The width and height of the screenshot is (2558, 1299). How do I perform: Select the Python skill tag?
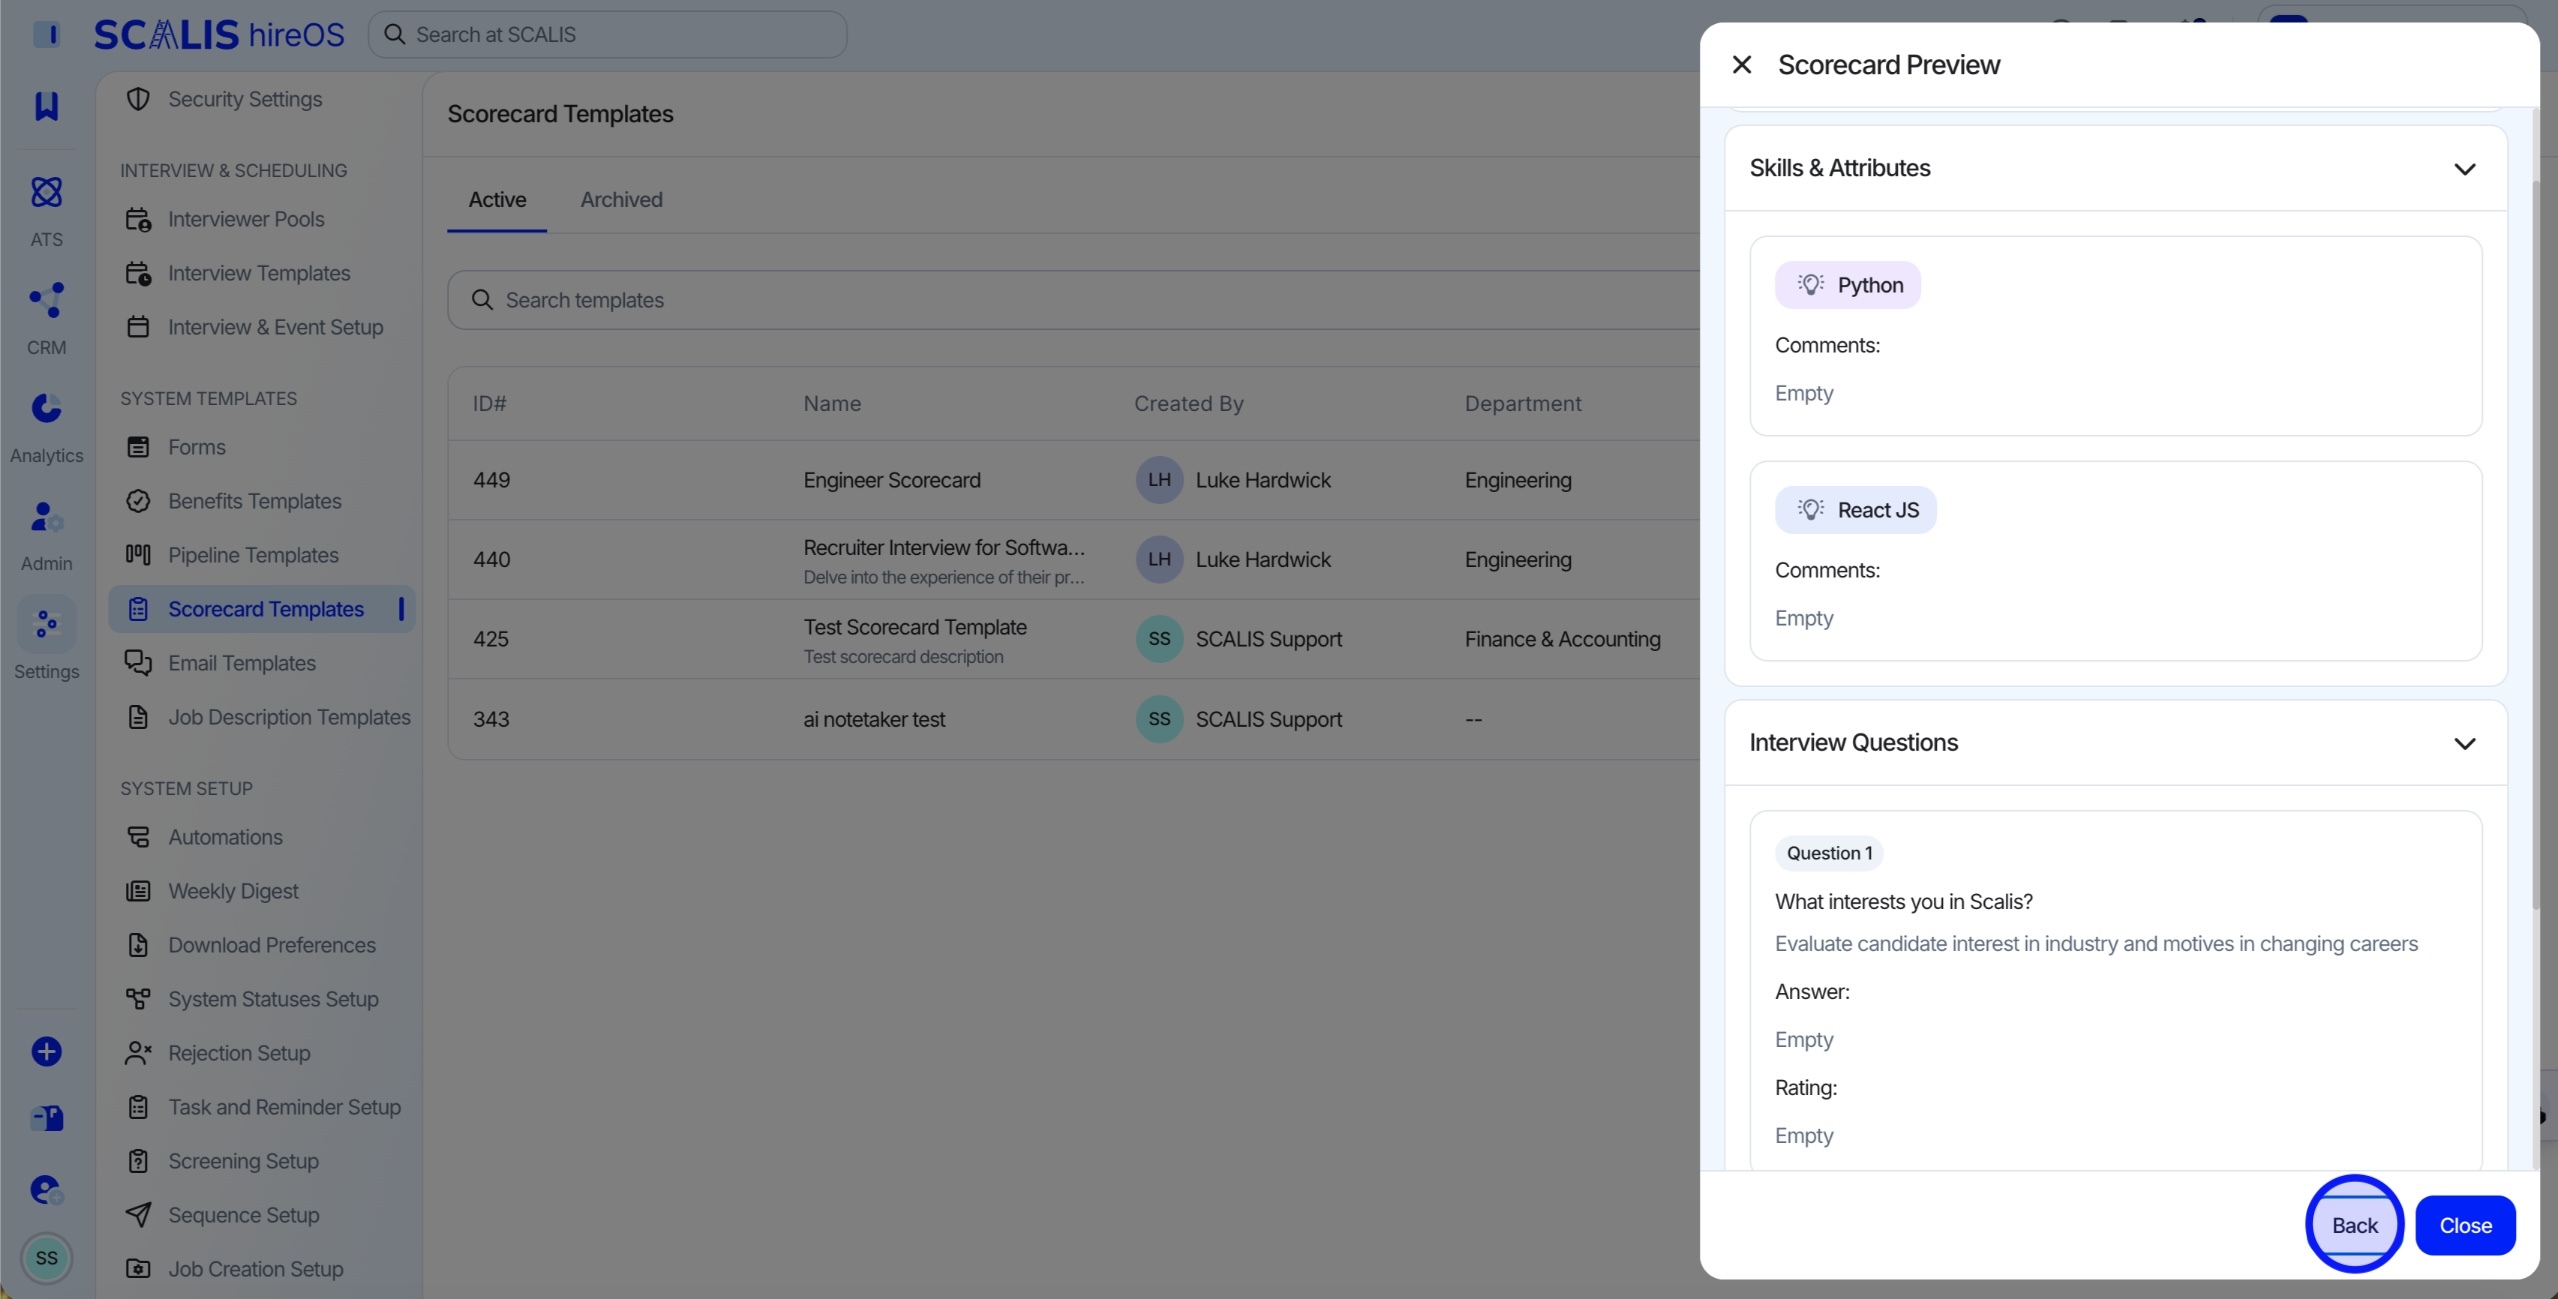tap(1847, 285)
